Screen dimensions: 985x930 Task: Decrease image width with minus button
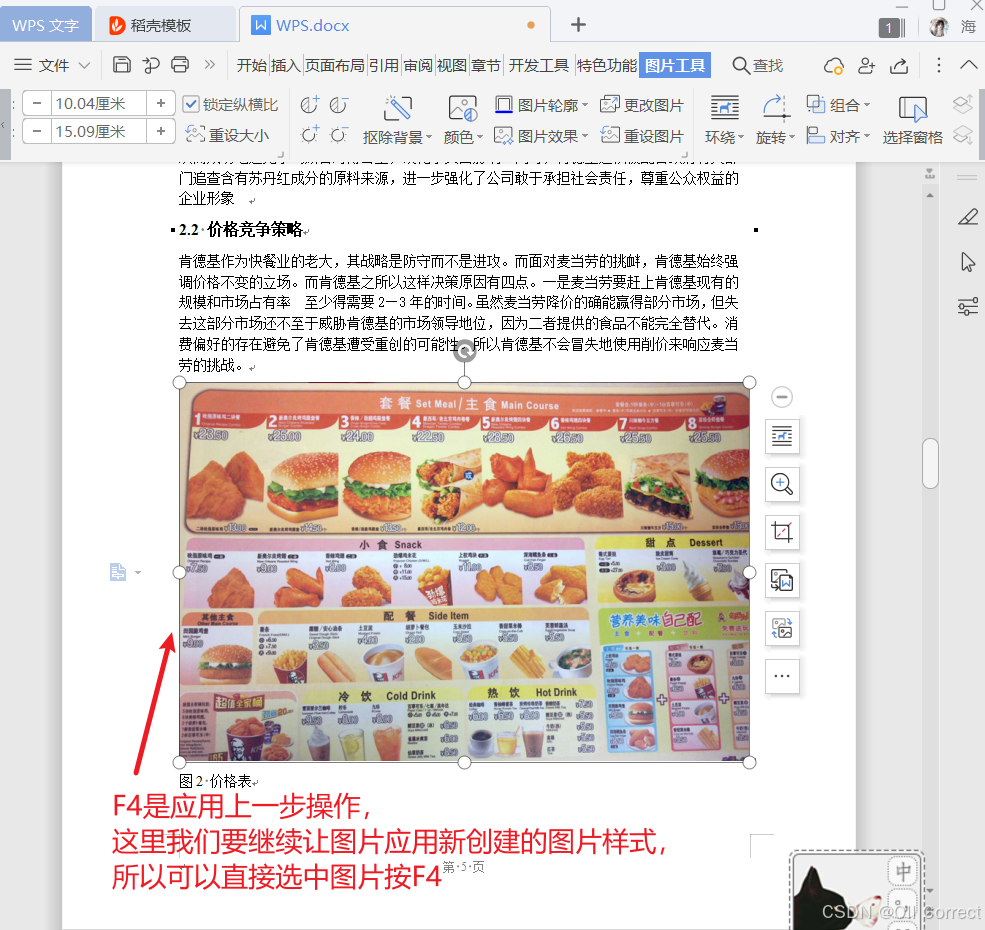click(x=37, y=131)
